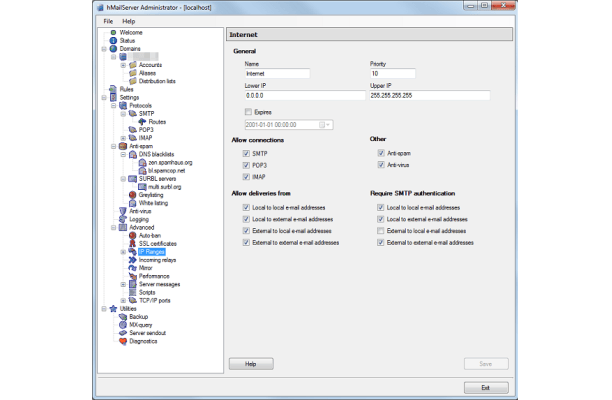Select zen.spamhaus.org entry icon

point(142,162)
